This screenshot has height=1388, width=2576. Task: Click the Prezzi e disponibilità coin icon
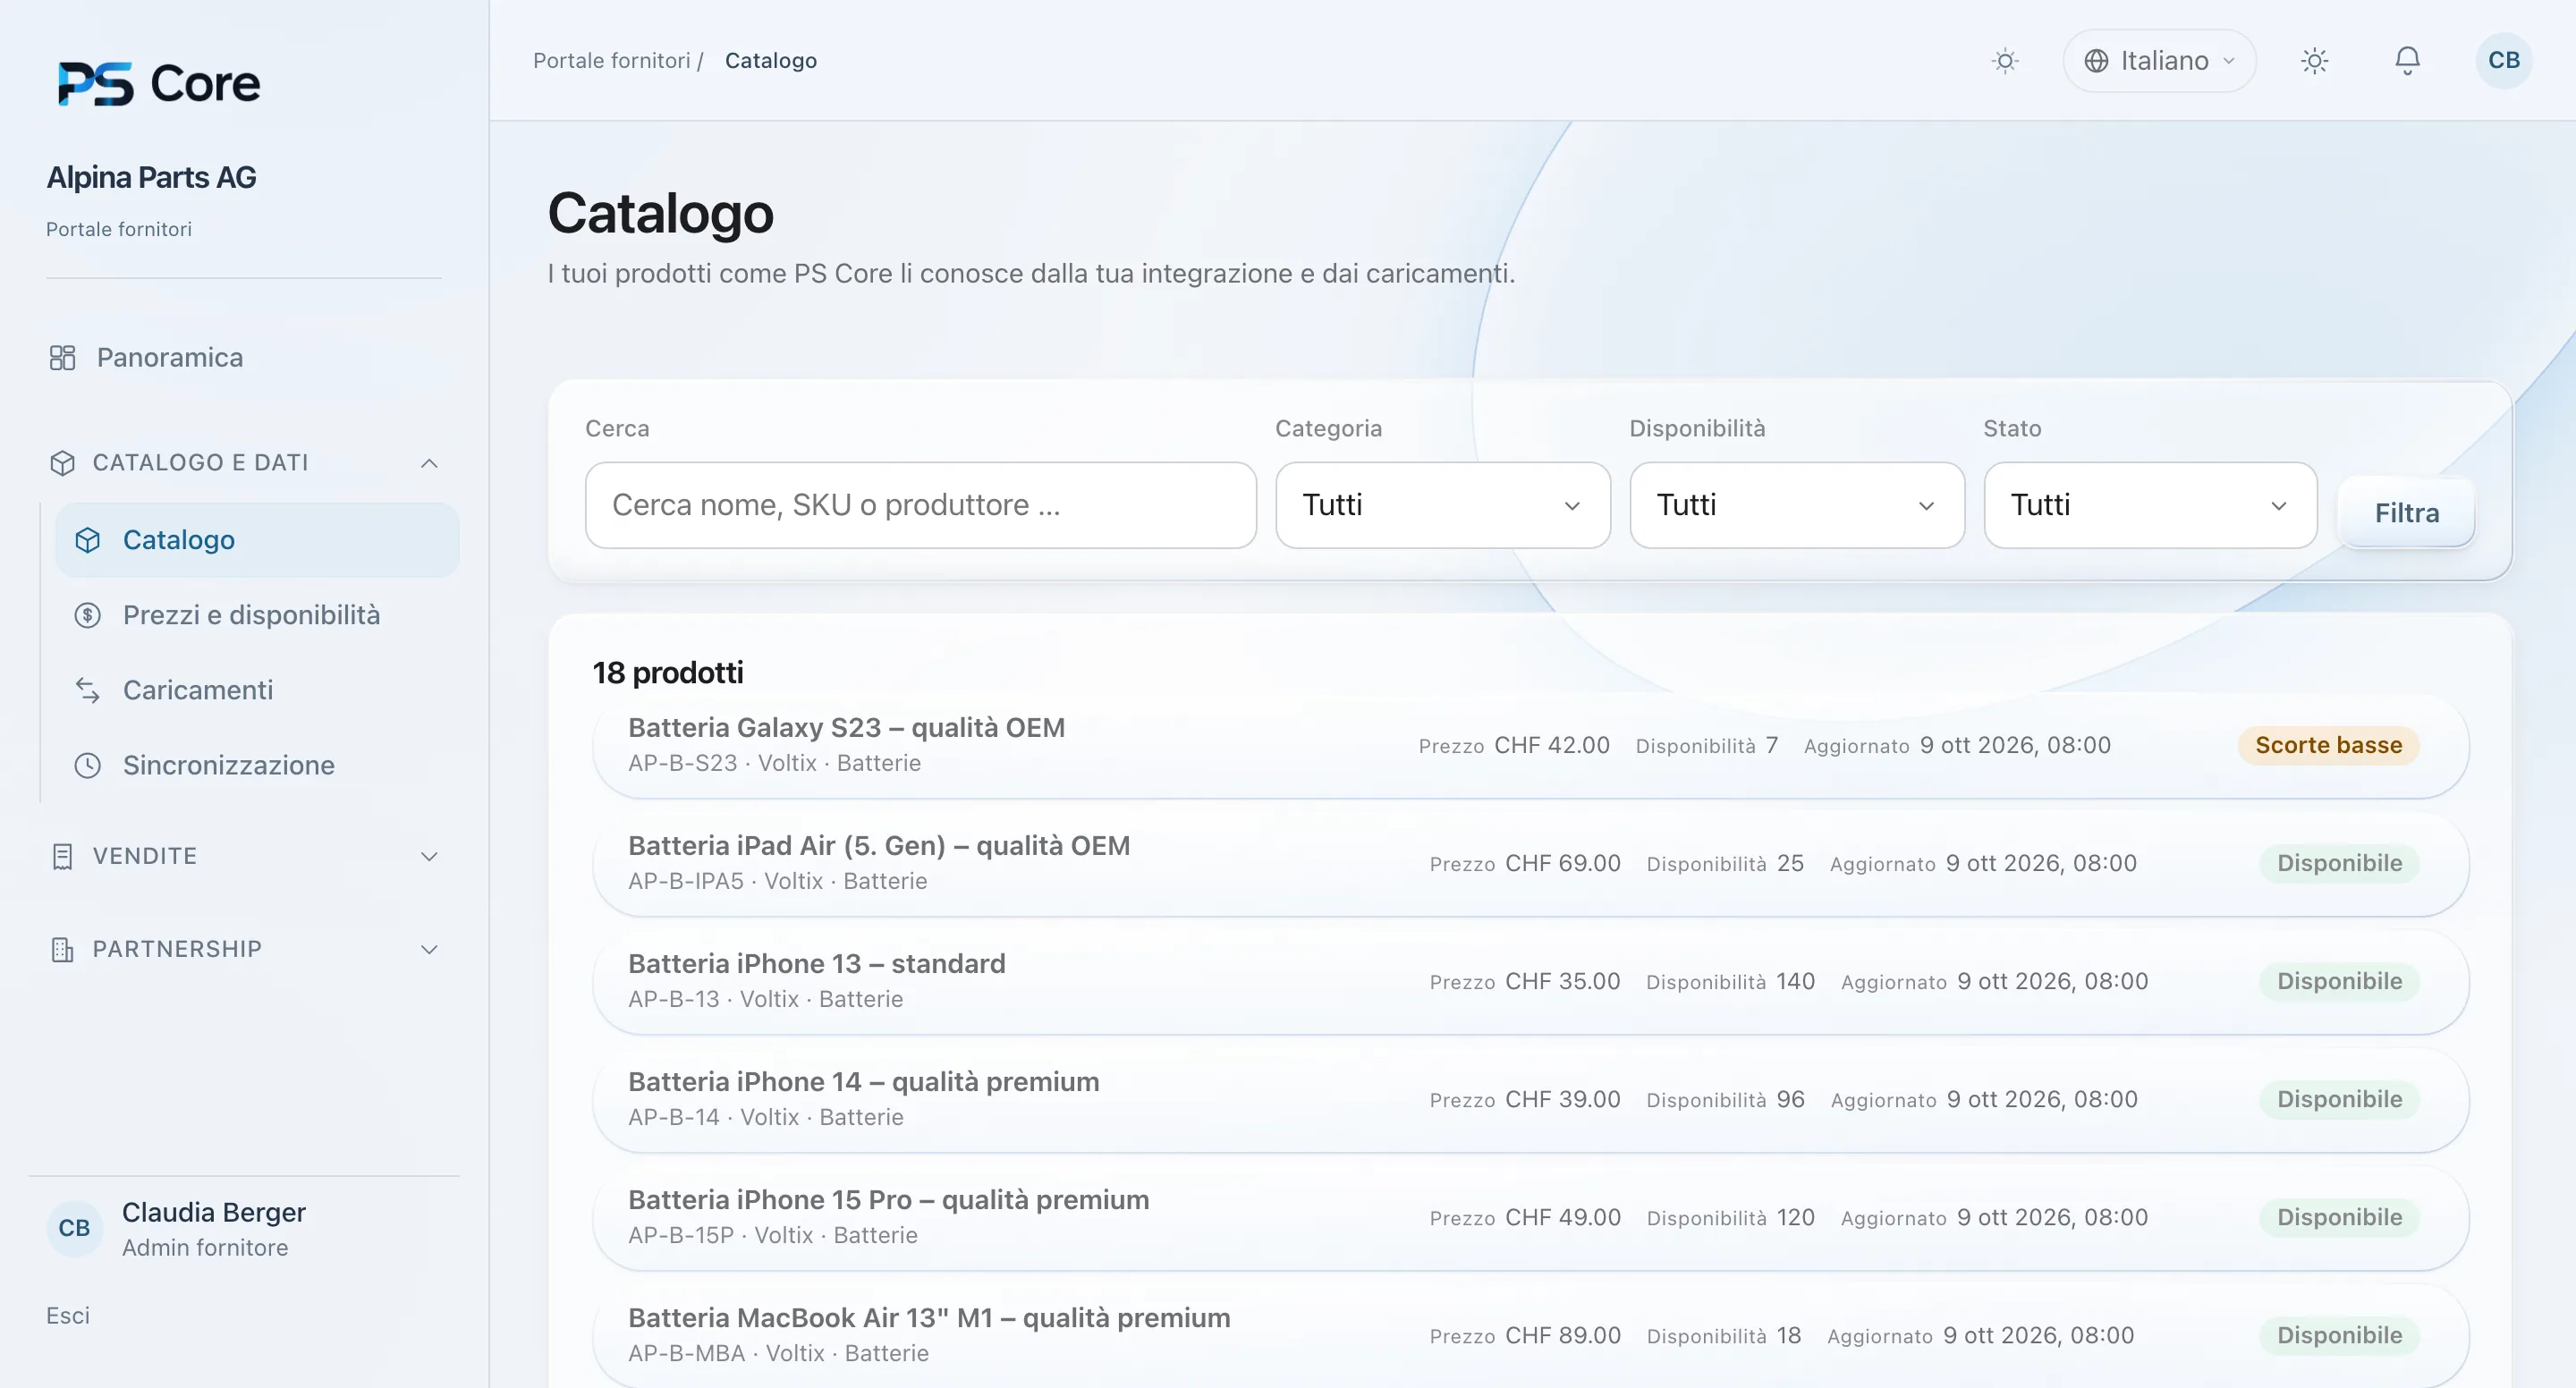pyautogui.click(x=88, y=615)
